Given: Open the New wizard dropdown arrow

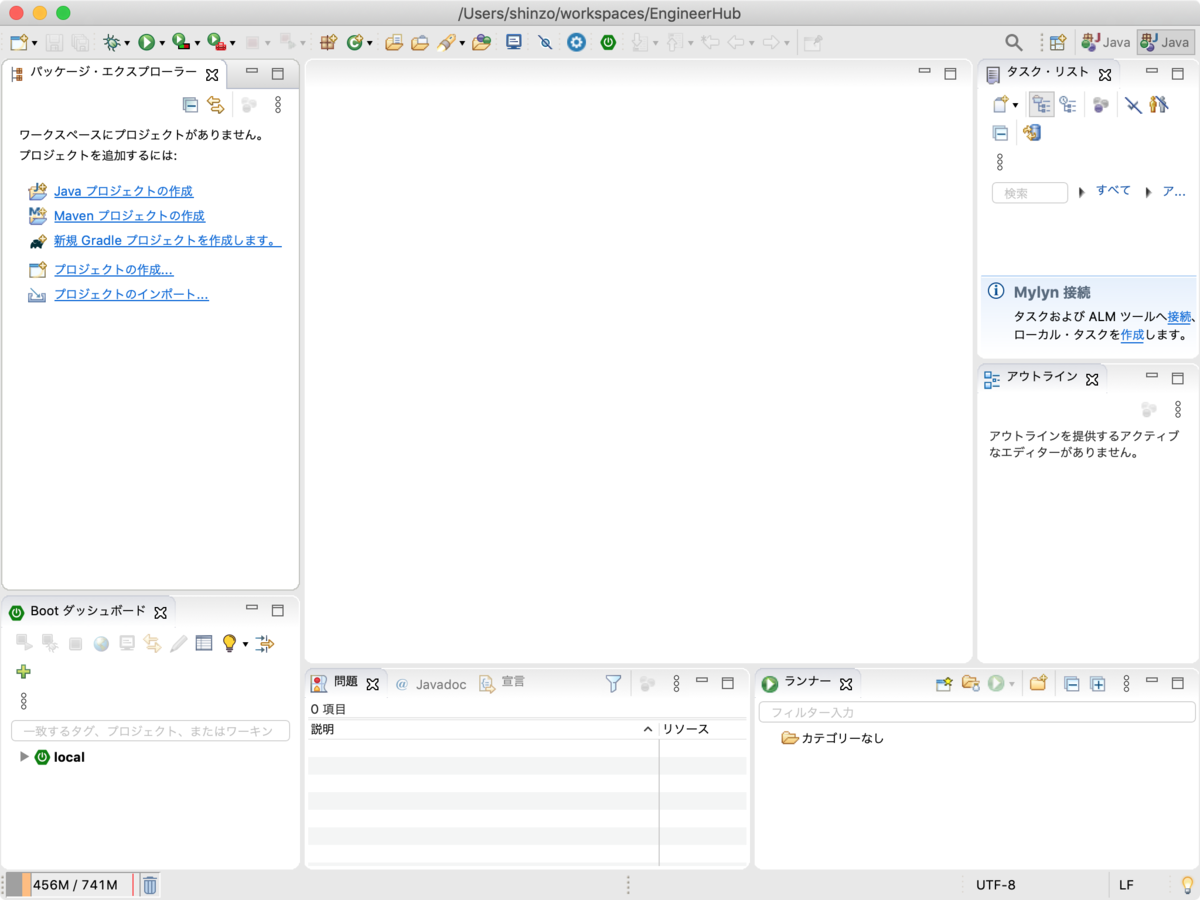Looking at the screenshot, I should pyautogui.click(x=34, y=44).
